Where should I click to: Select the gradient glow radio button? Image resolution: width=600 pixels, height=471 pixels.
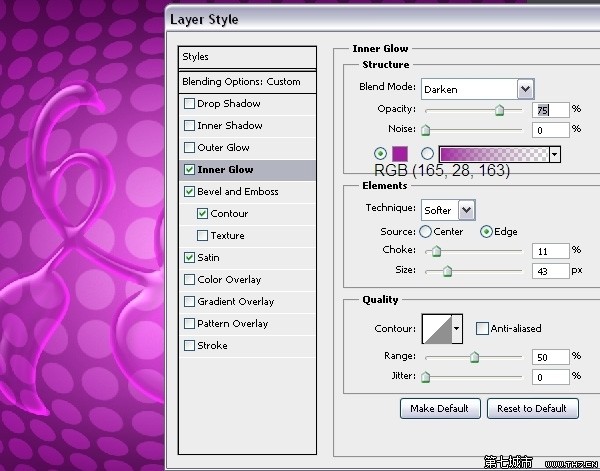(x=427, y=153)
